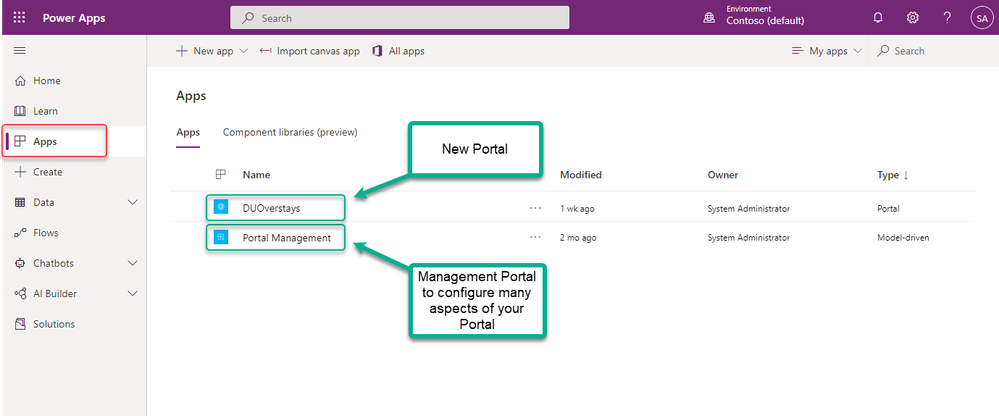Open Flows in sidebar
Viewport: 999px width, 416px height.
pyautogui.click(x=73, y=233)
